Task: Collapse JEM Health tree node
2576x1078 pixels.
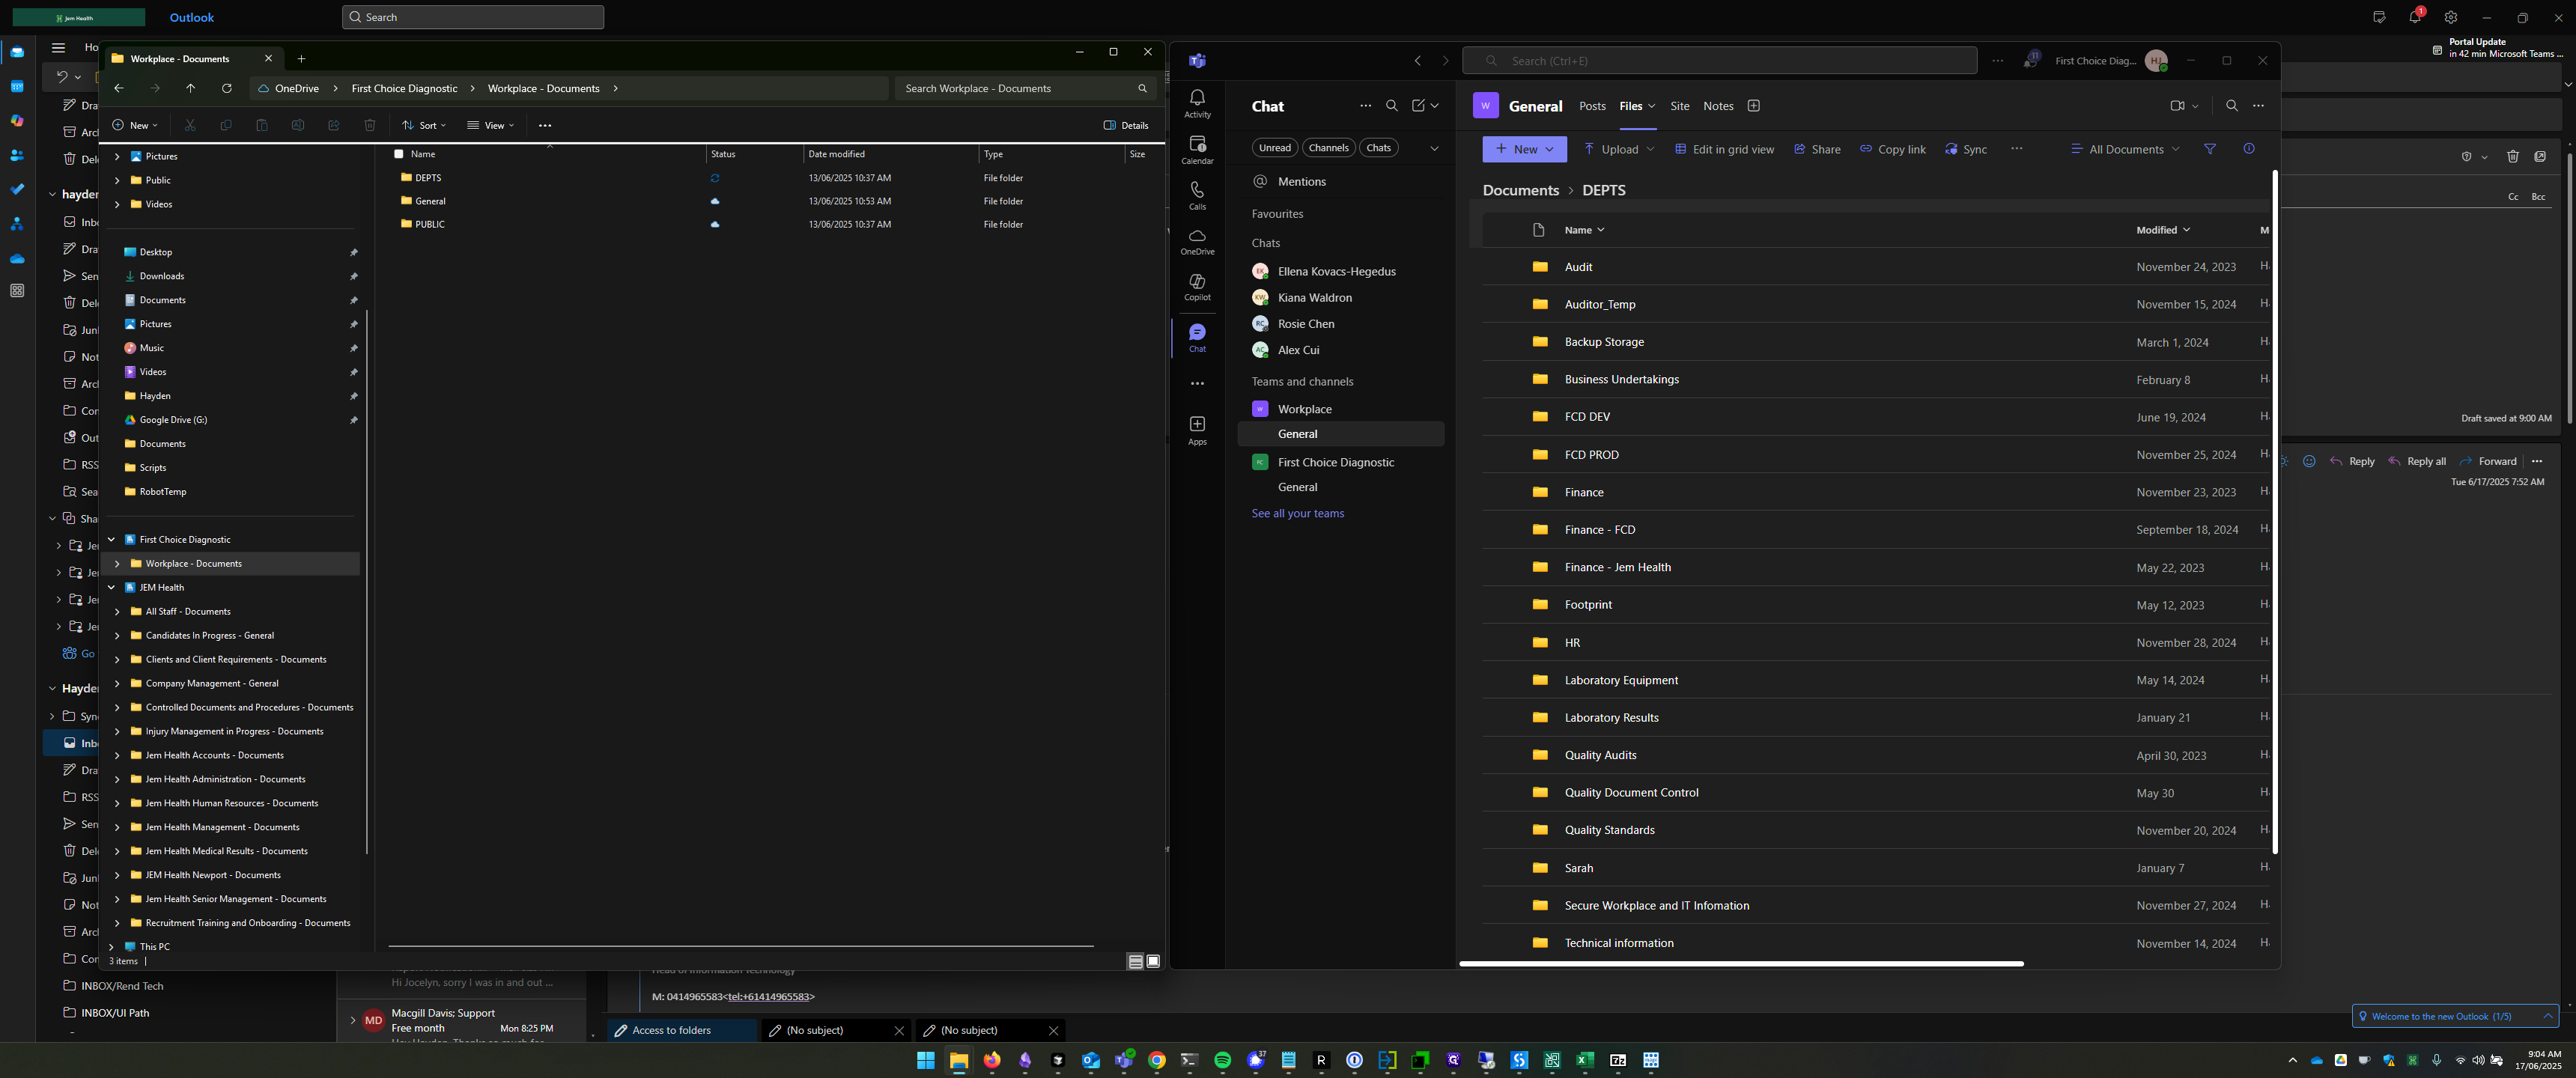Action: click(x=111, y=587)
